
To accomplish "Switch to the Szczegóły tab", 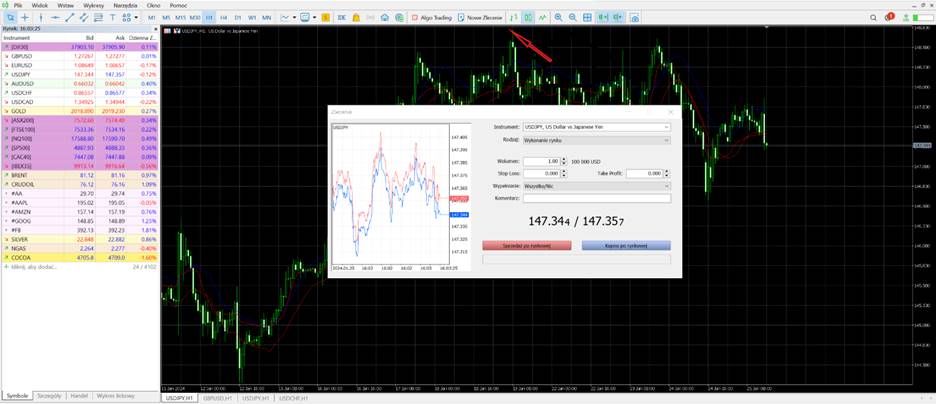I will 50,396.
